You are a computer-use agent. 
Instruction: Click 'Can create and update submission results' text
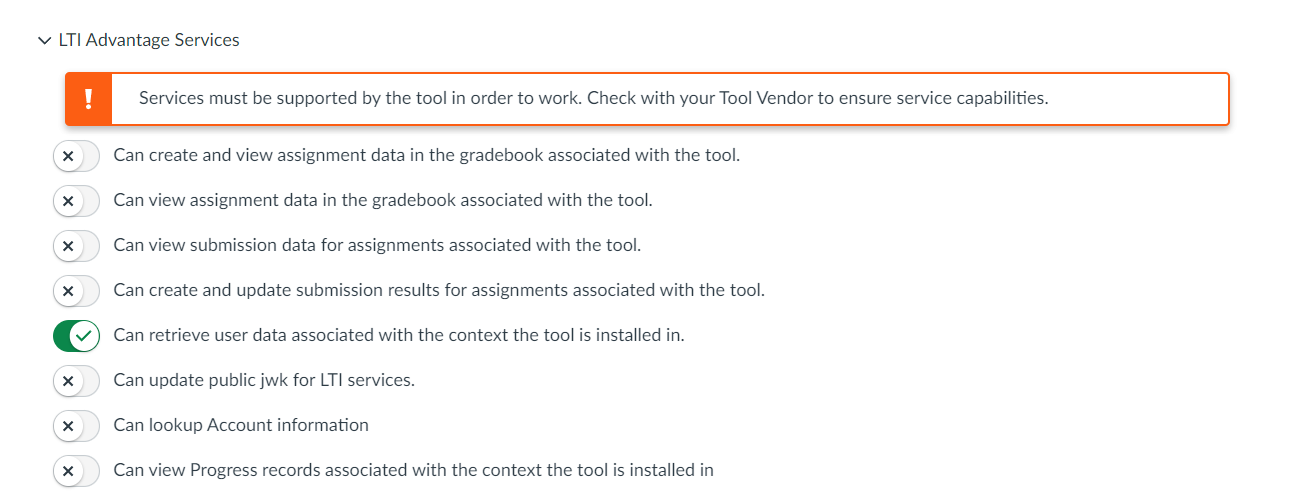[x=439, y=290]
